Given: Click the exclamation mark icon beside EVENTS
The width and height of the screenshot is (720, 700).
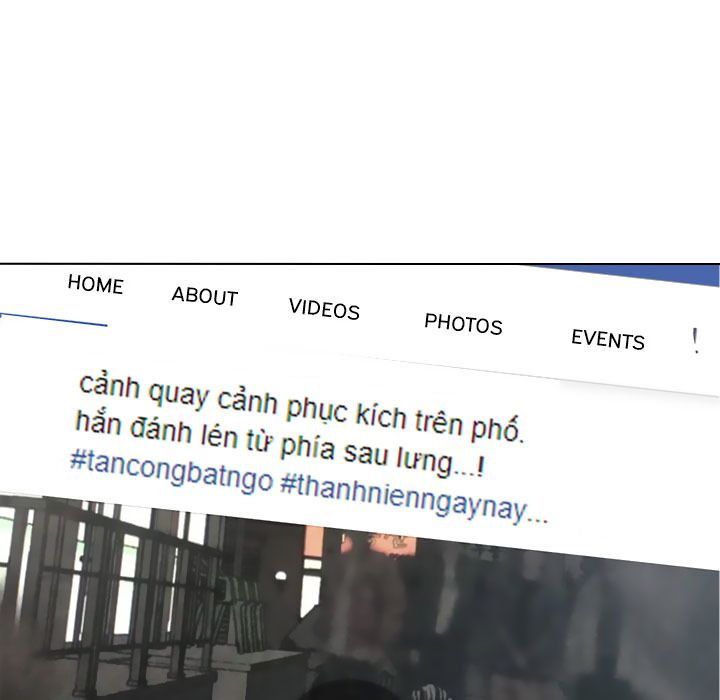Looking at the screenshot, I should click(x=695, y=342).
